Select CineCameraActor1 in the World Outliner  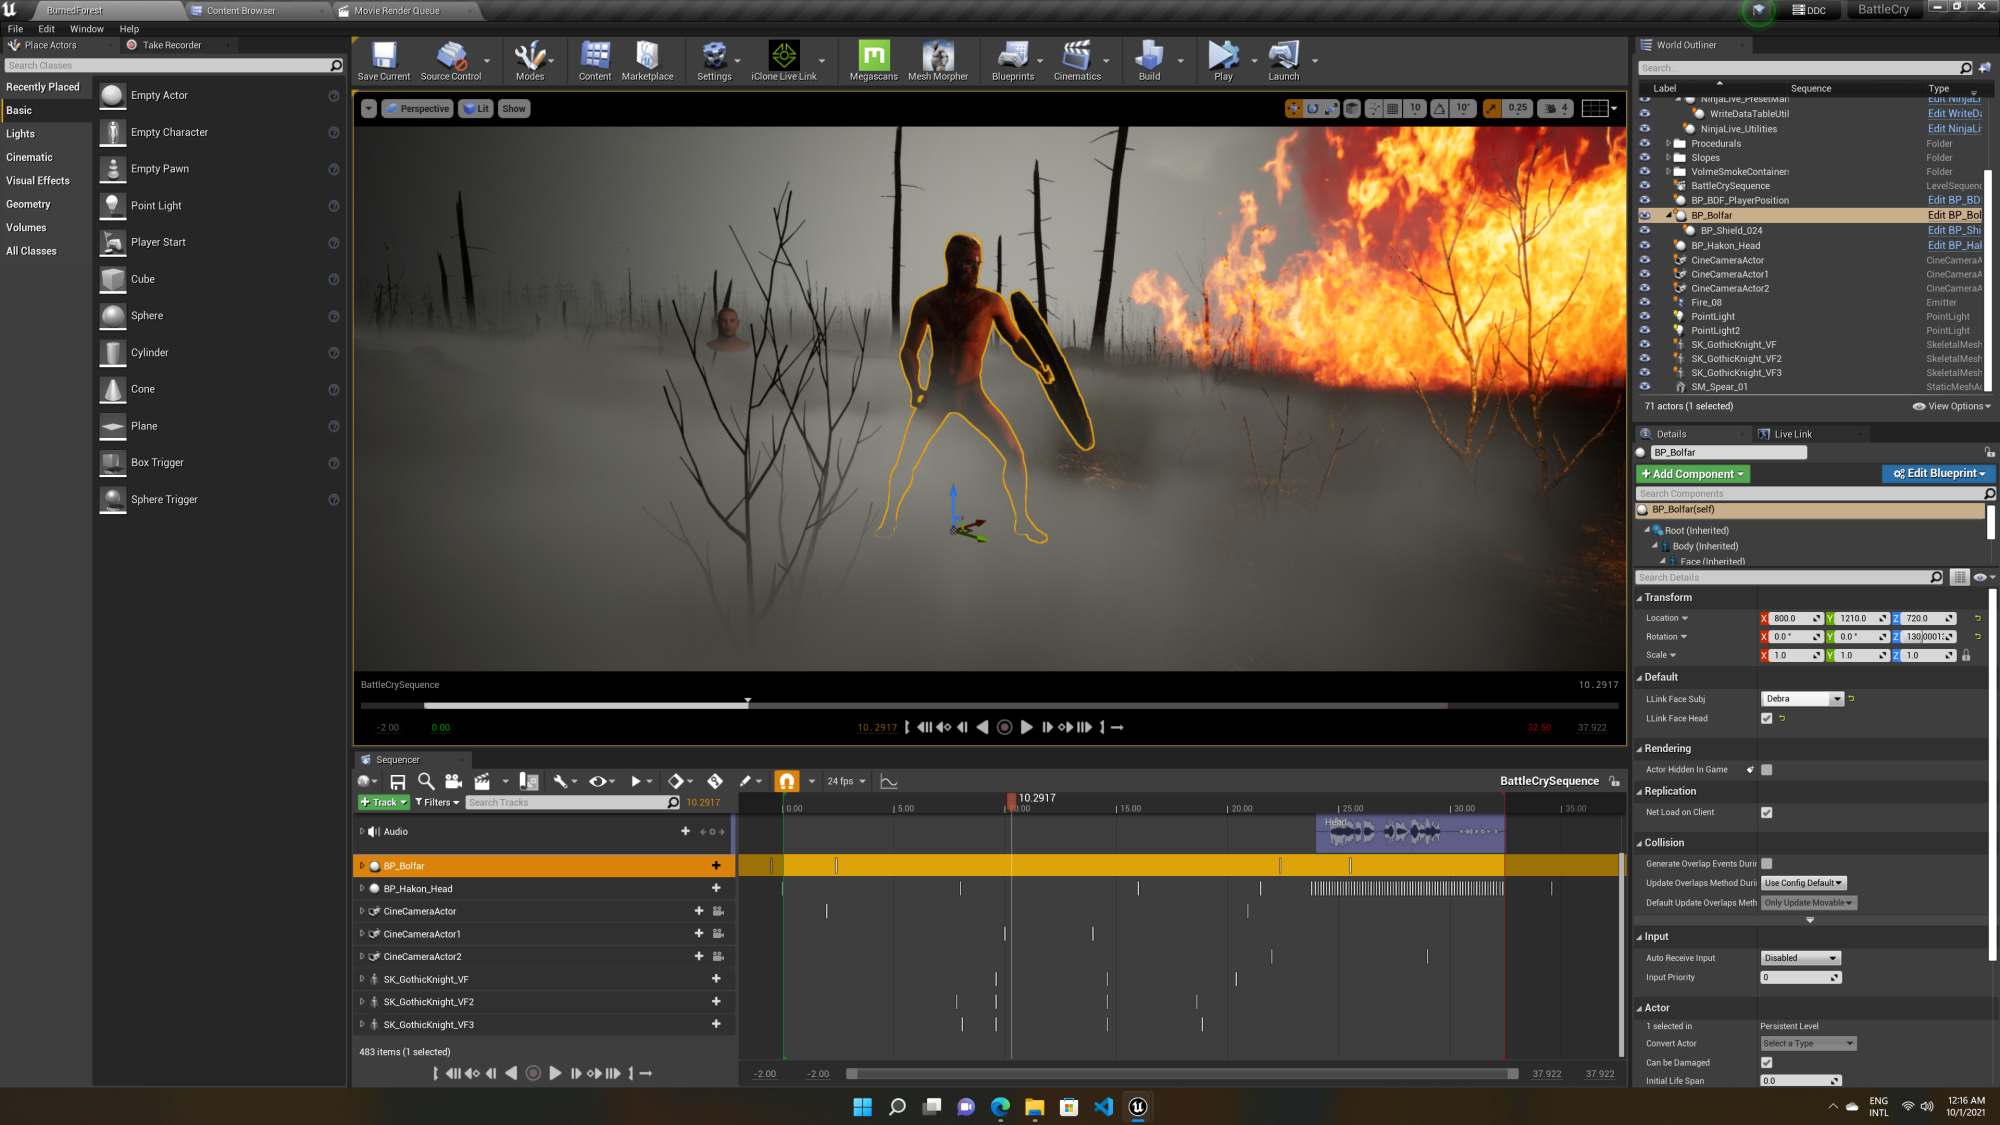[x=1729, y=274]
